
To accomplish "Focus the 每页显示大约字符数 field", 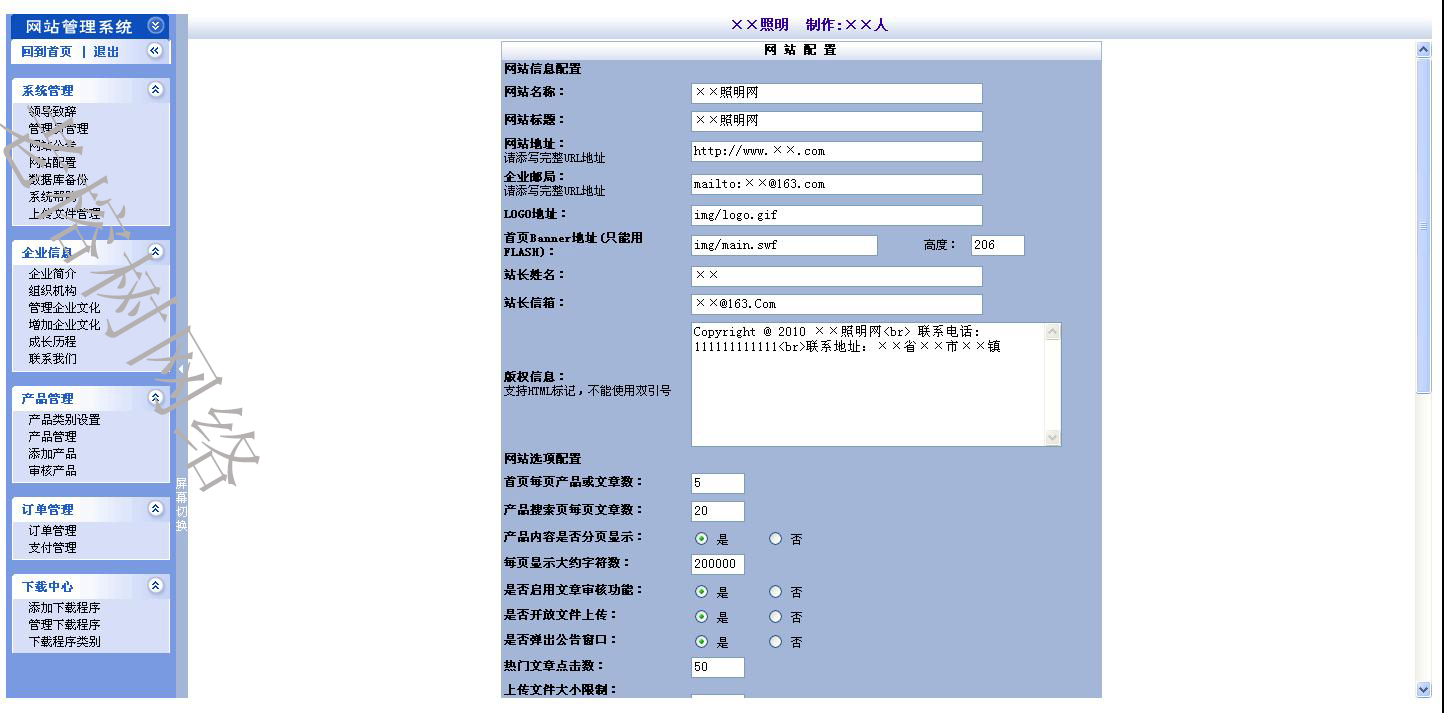I will point(718,564).
